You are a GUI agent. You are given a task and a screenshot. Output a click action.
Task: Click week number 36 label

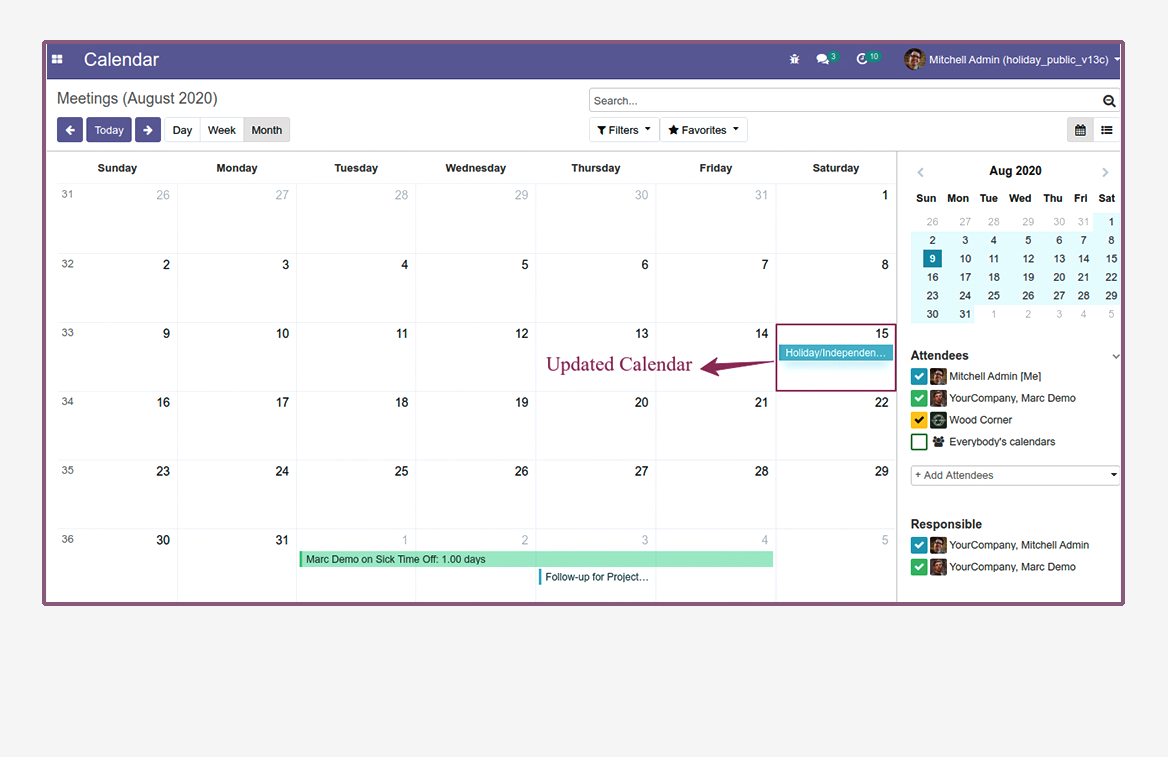point(68,539)
